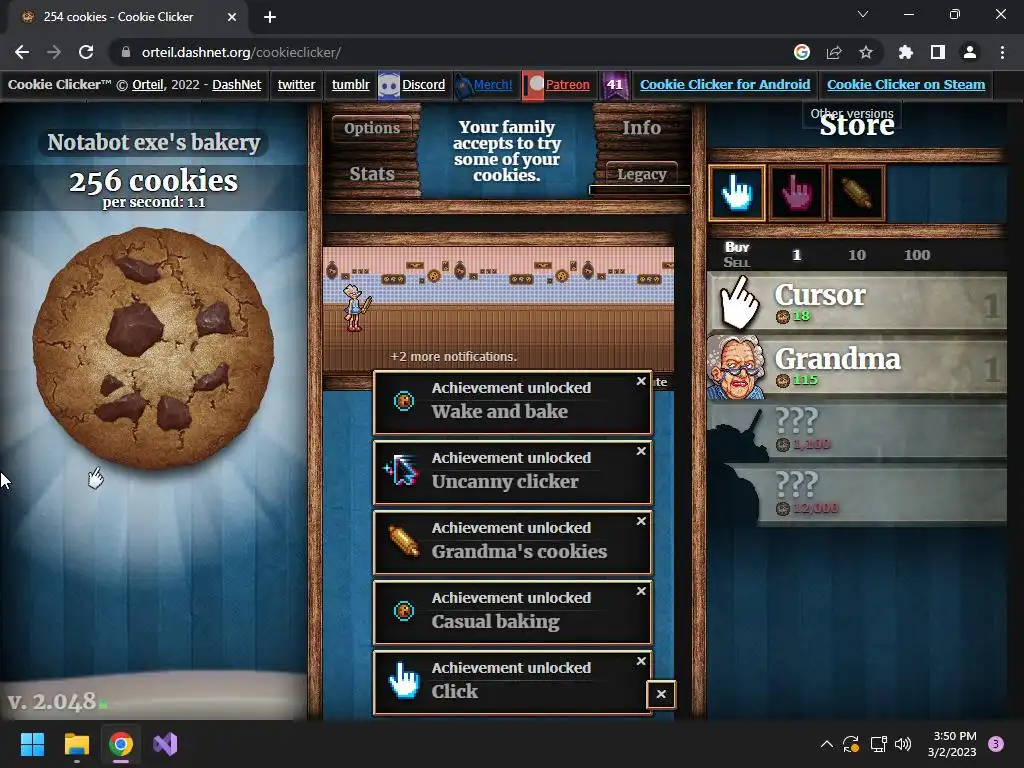Select Buy mode in store

click(737, 247)
